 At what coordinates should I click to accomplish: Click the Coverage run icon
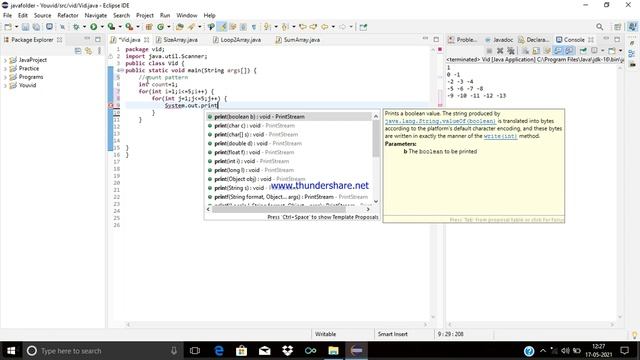tap(111, 27)
